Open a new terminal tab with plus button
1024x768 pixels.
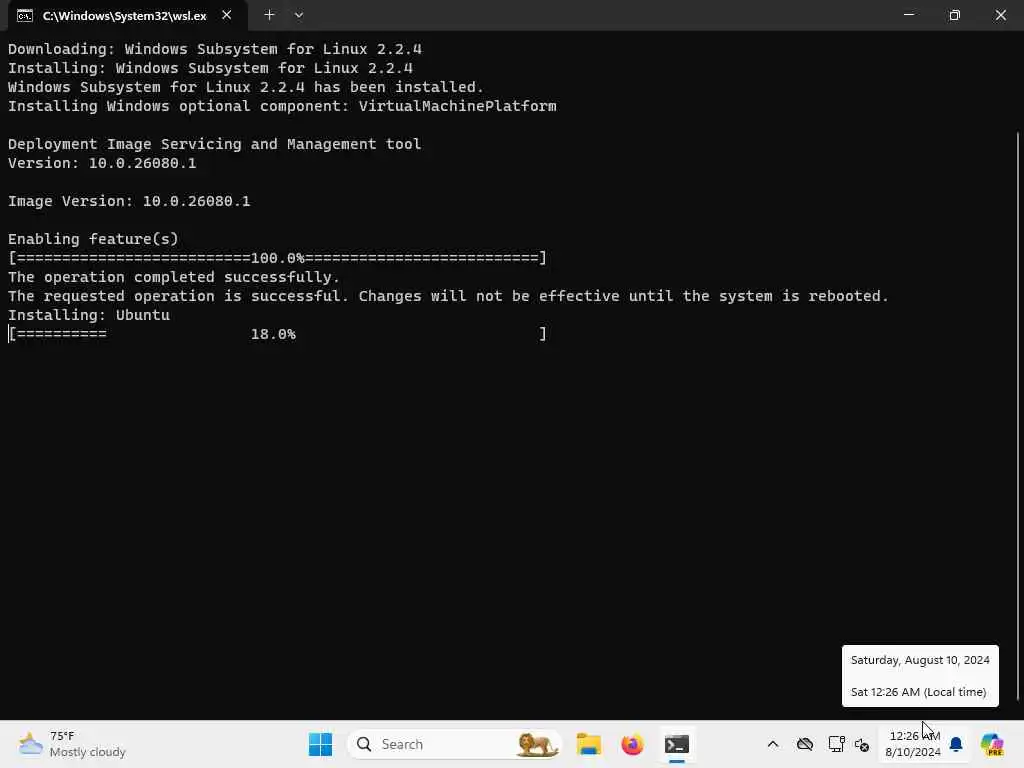click(x=269, y=15)
